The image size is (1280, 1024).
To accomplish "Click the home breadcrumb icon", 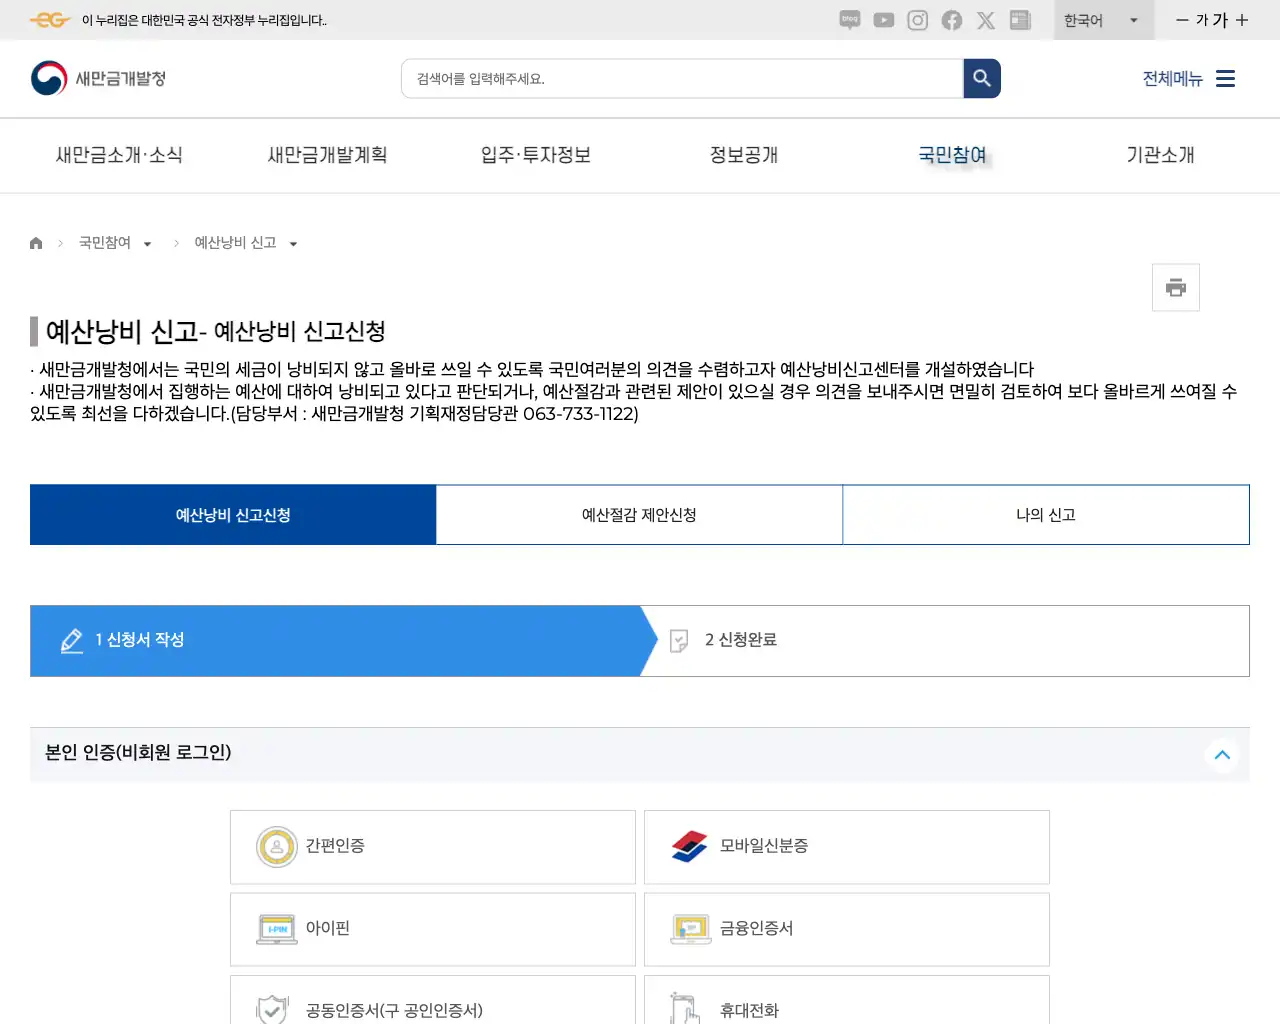I will tap(36, 242).
